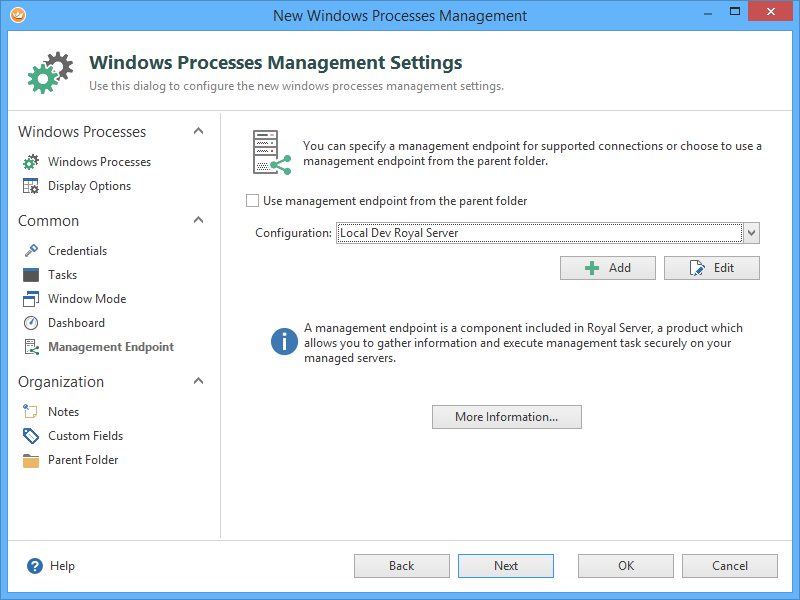This screenshot has height=600, width=800.
Task: Click the Notes icon in sidebar
Action: [x=31, y=412]
